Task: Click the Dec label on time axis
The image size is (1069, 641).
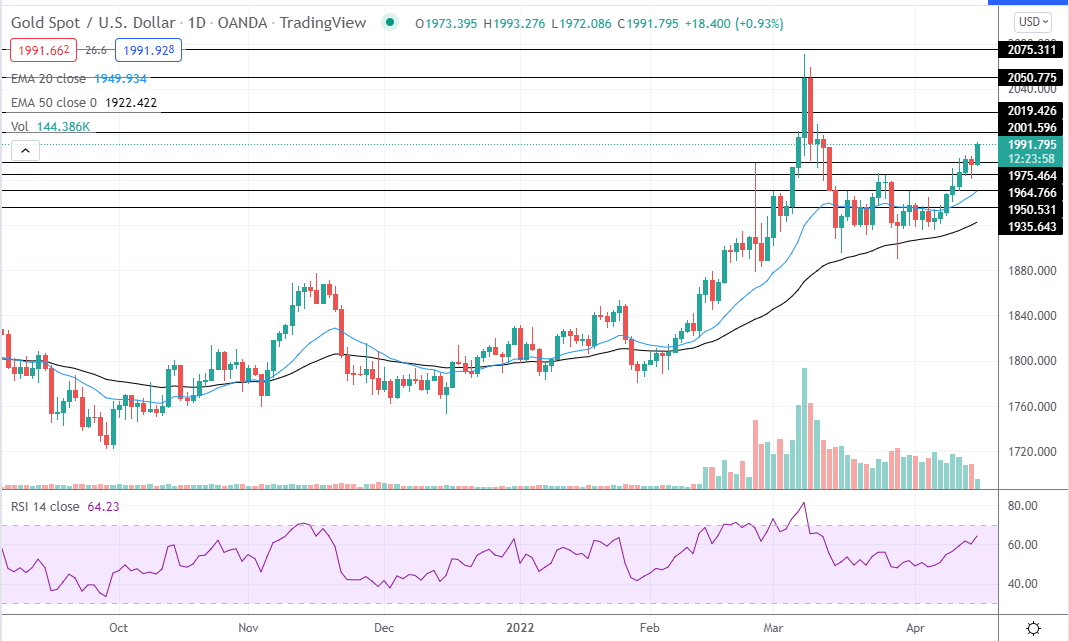Action: click(x=384, y=627)
